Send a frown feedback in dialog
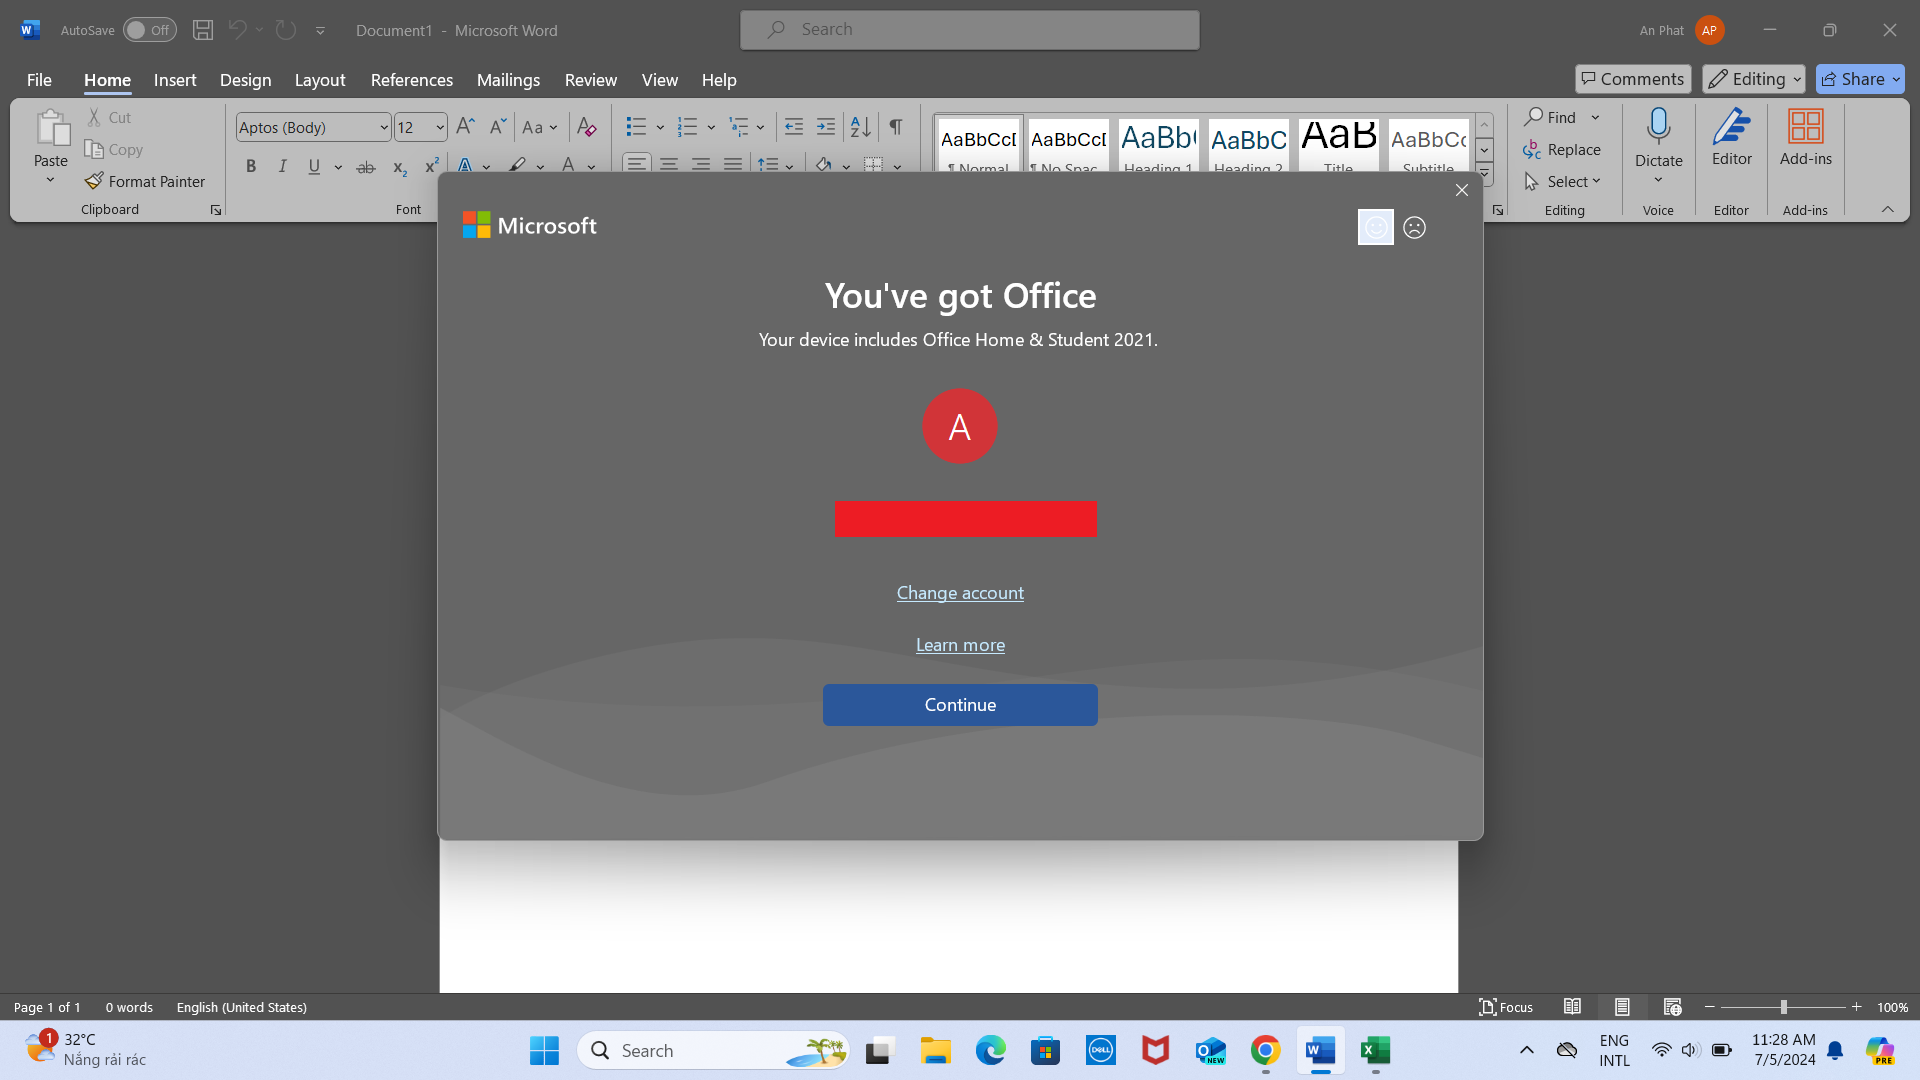This screenshot has height=1080, width=1920. tap(1414, 227)
